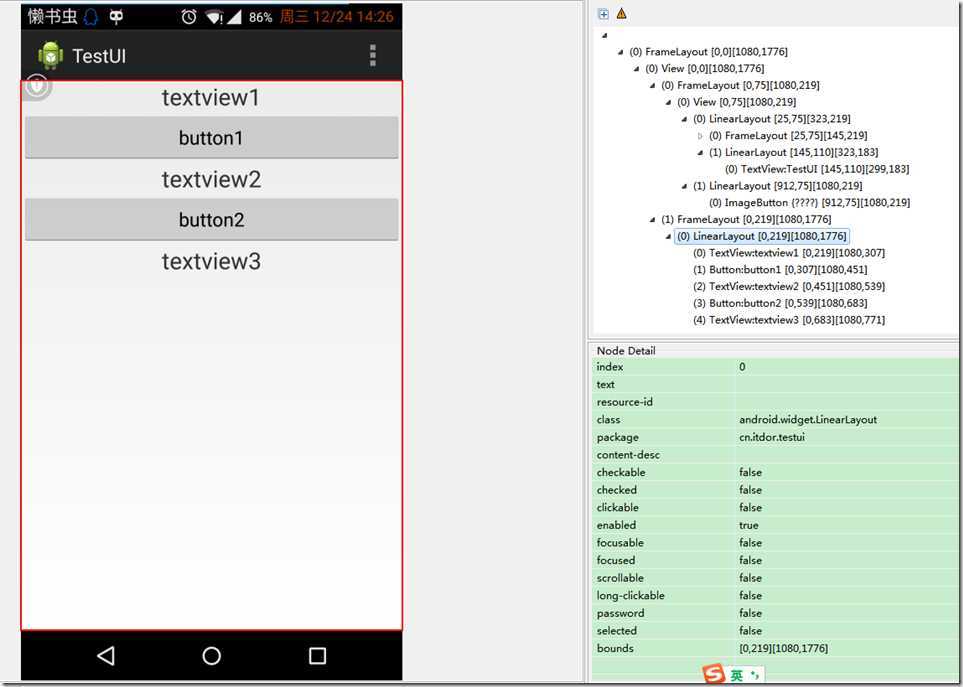Click the Expand All plus icon
The width and height of the screenshot is (963, 687).
[603, 14]
